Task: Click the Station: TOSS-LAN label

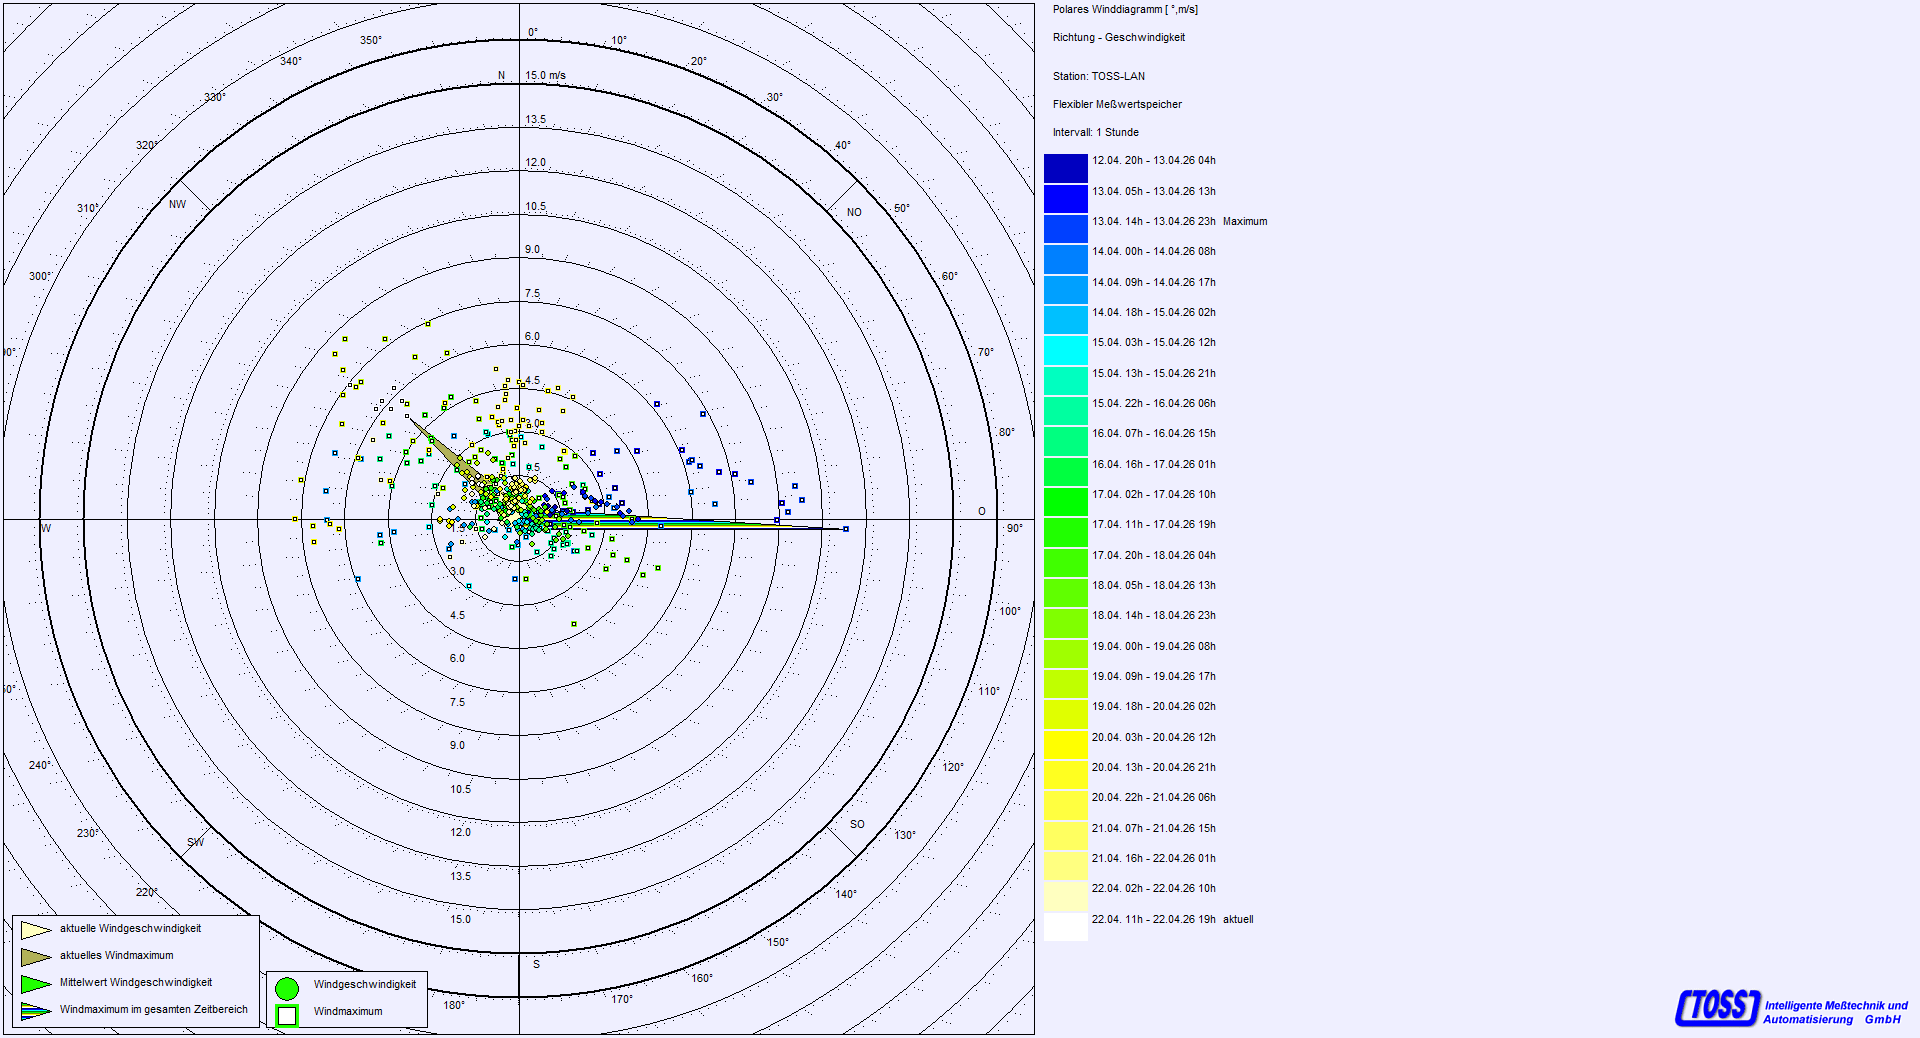Action: pos(1098,76)
